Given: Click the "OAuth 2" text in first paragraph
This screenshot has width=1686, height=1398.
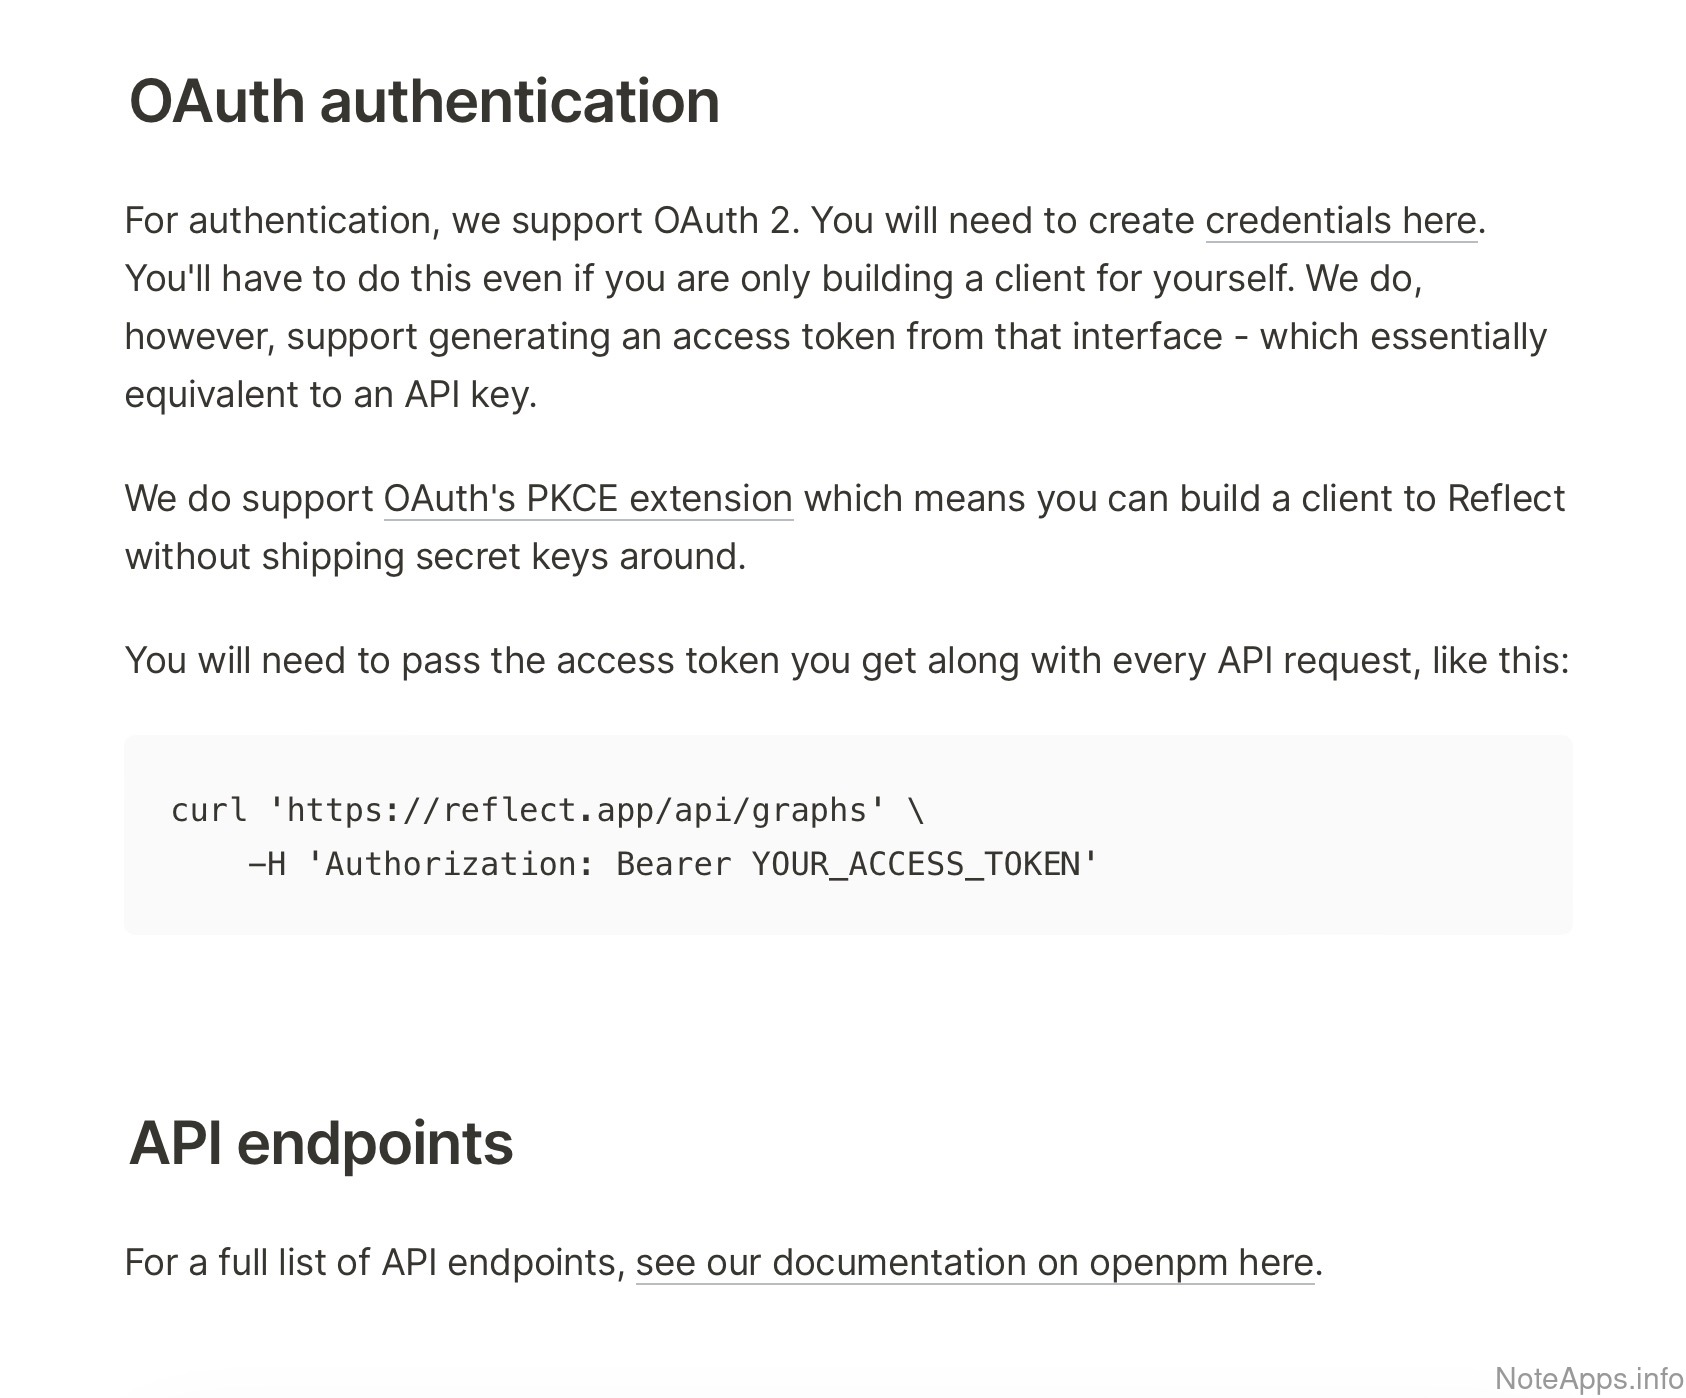Looking at the screenshot, I should (x=720, y=221).
